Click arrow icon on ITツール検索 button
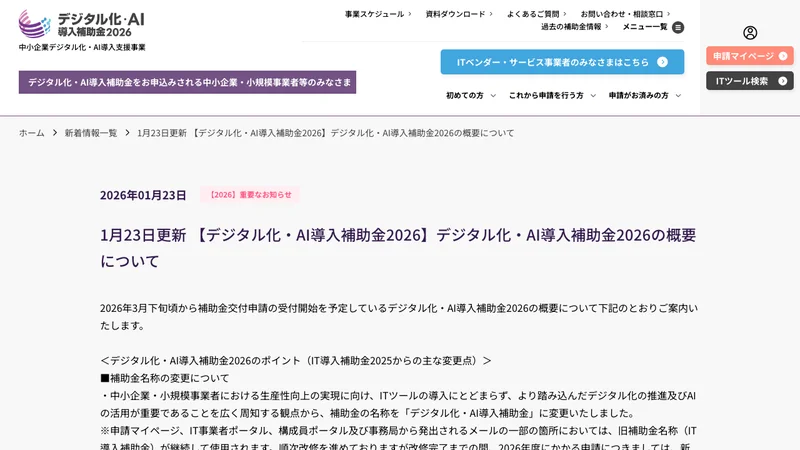This screenshot has width=800, height=450. [783, 81]
